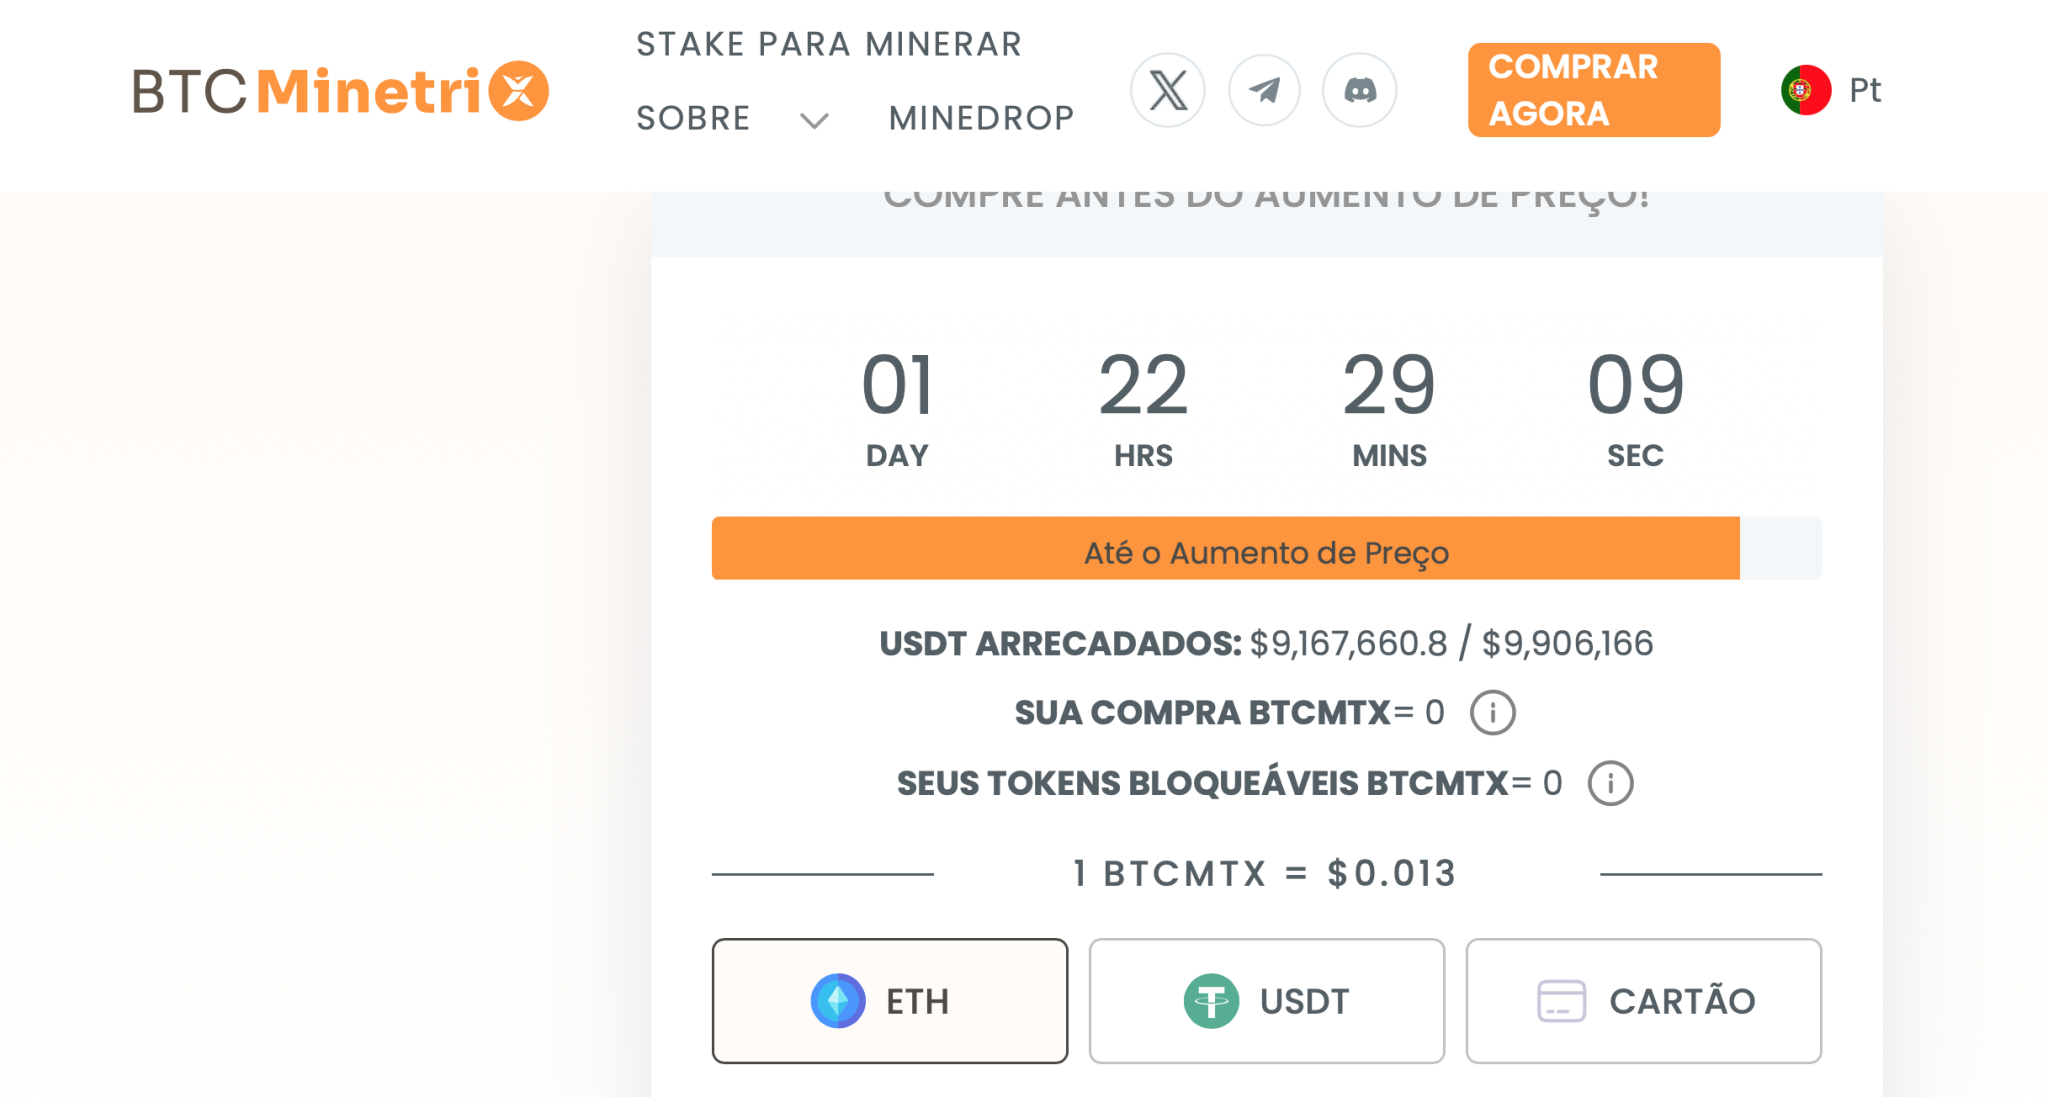Open the SOBRE menu item

click(693, 118)
